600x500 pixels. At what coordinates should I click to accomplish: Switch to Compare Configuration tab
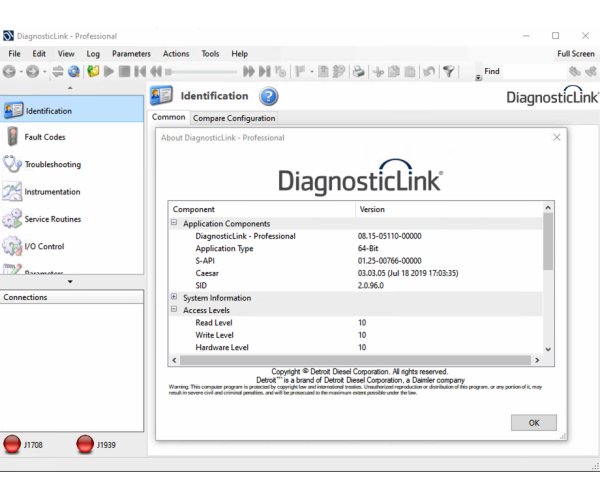[234, 118]
